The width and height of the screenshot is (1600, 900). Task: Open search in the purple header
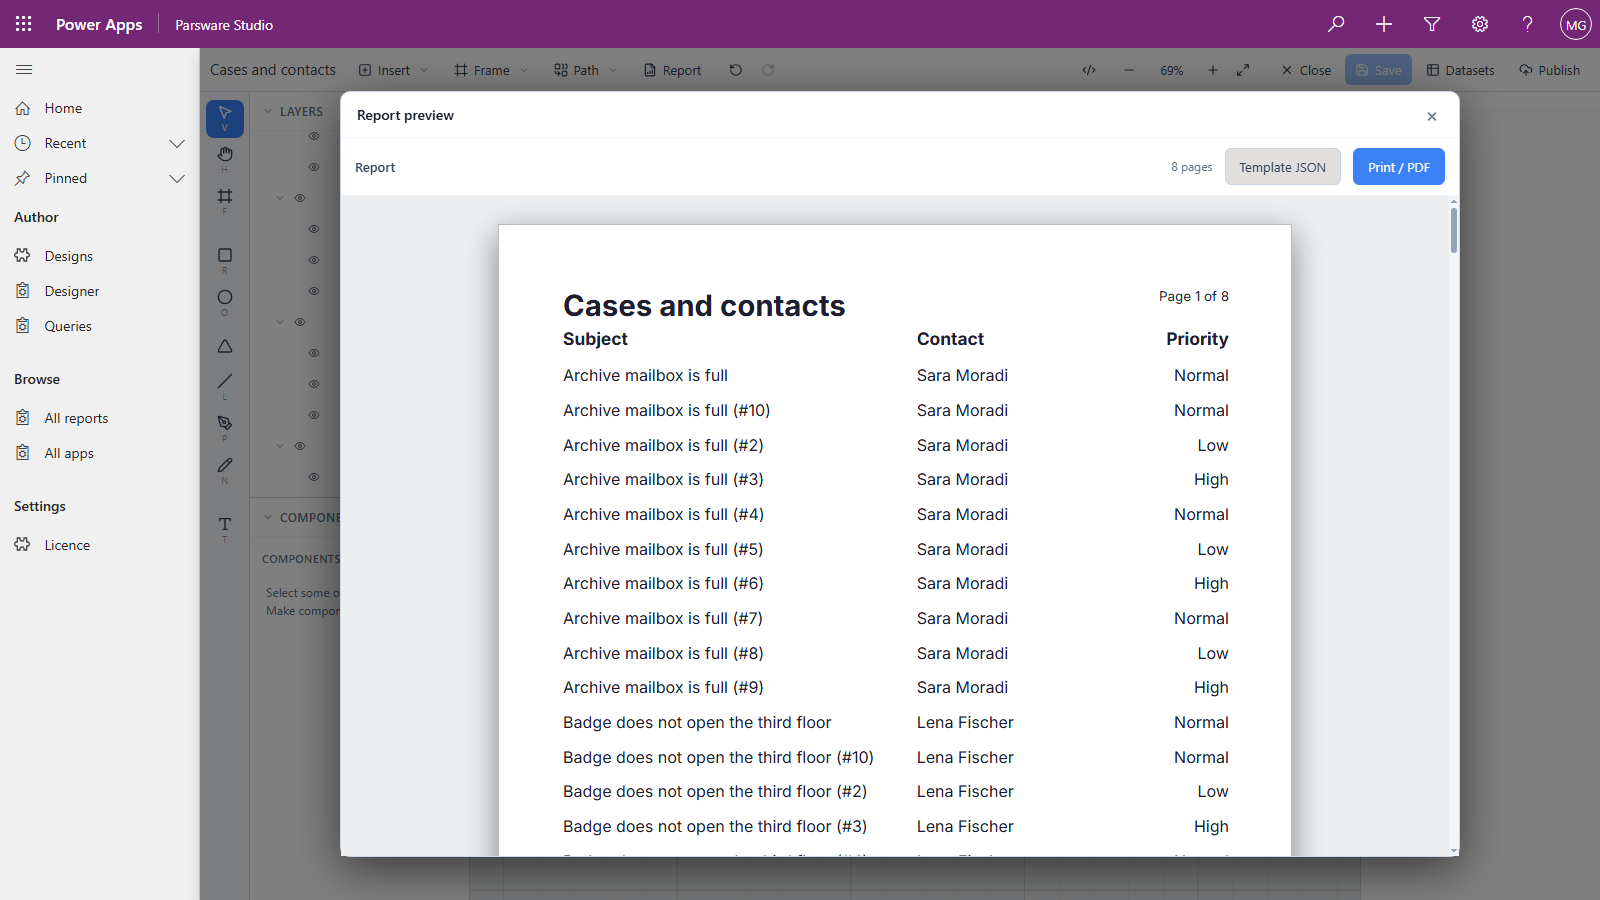click(1336, 24)
